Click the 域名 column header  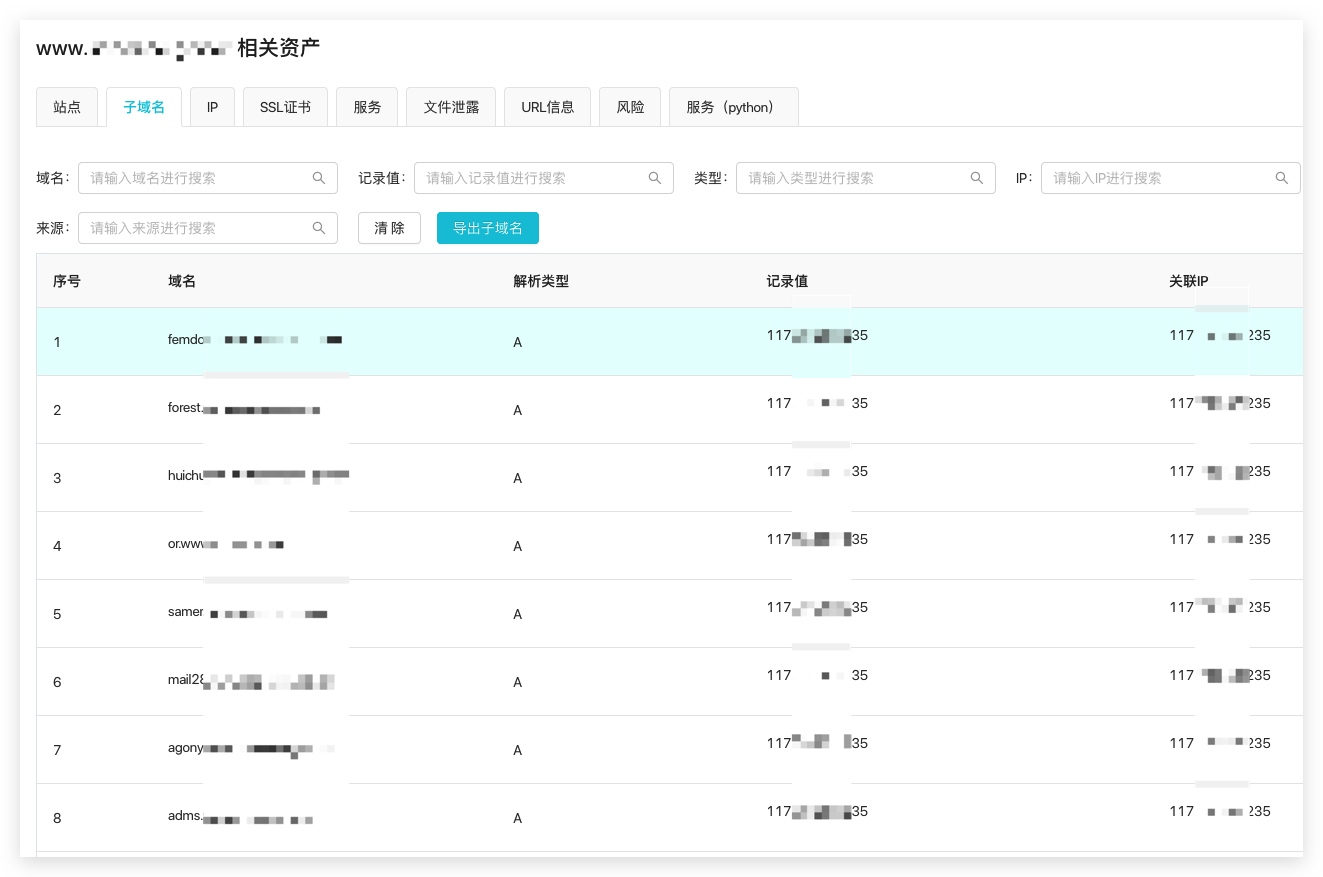point(182,281)
